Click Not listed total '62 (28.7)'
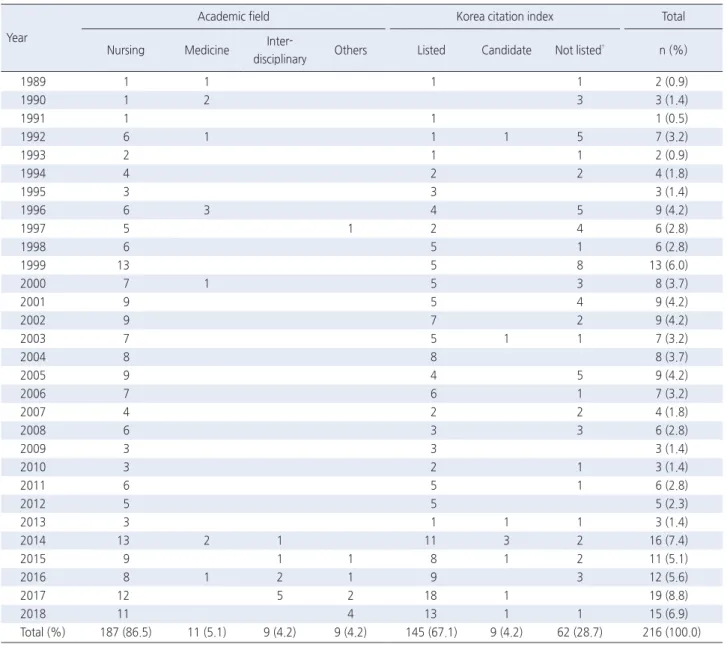This screenshot has height=647, width=727. [580, 632]
